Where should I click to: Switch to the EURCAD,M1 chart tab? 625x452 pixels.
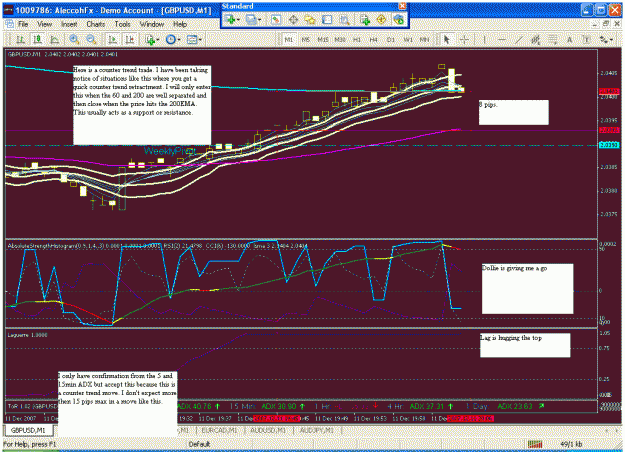[219, 430]
